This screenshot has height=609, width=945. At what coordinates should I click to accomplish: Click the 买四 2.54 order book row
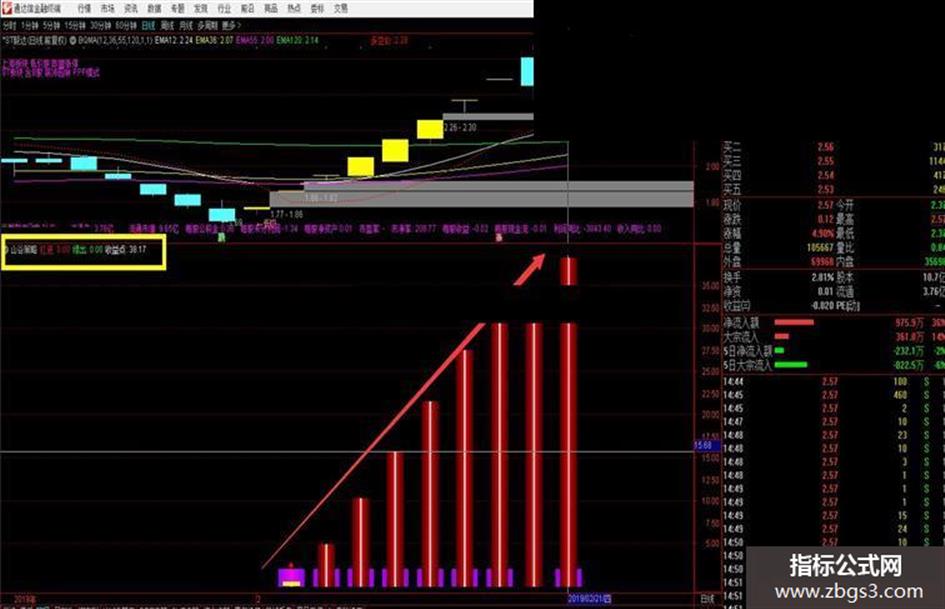pyautogui.click(x=834, y=175)
